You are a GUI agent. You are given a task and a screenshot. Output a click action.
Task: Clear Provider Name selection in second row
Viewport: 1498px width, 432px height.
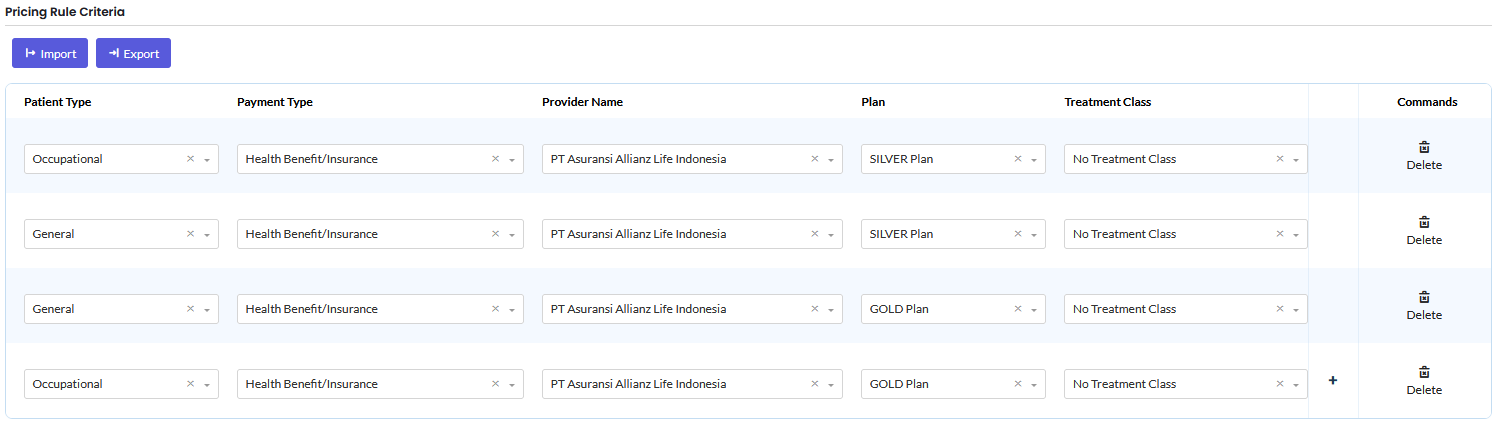point(814,234)
